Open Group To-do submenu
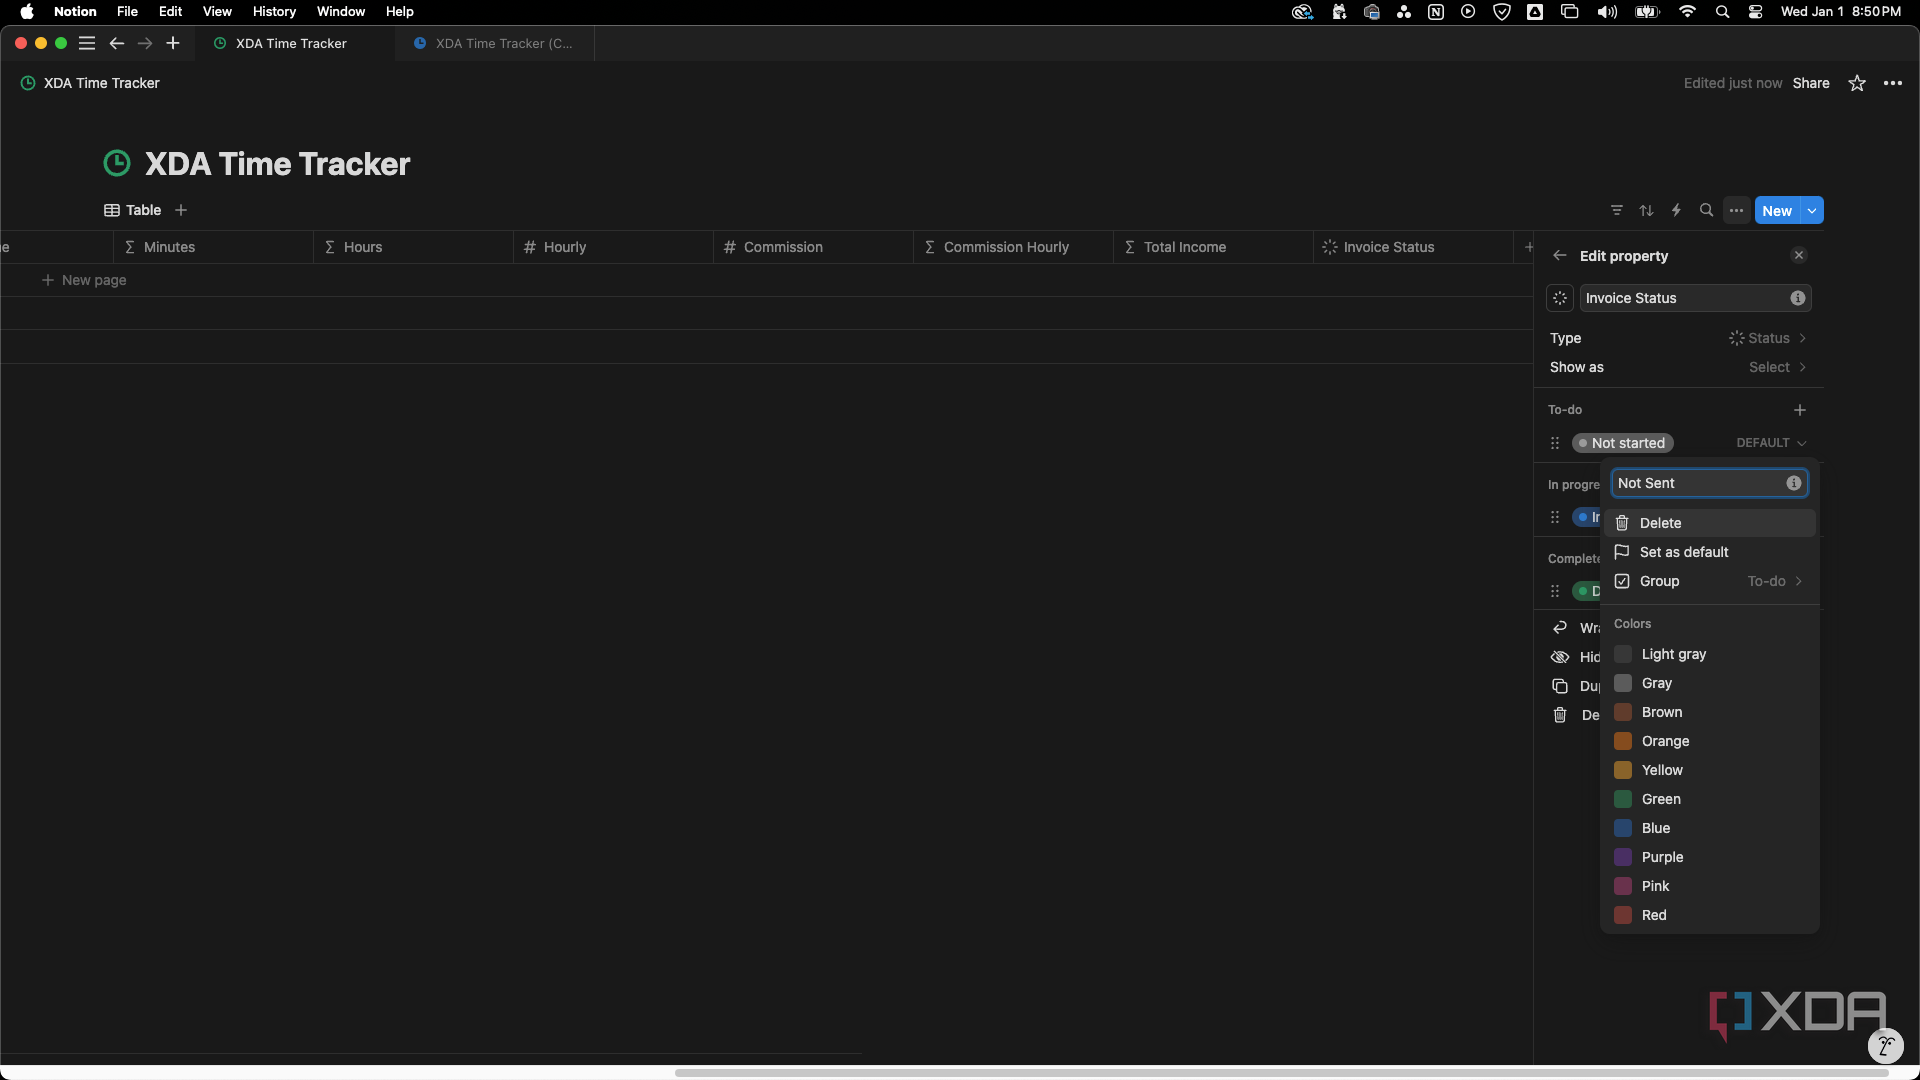The height and width of the screenshot is (1080, 1920). 1709,581
